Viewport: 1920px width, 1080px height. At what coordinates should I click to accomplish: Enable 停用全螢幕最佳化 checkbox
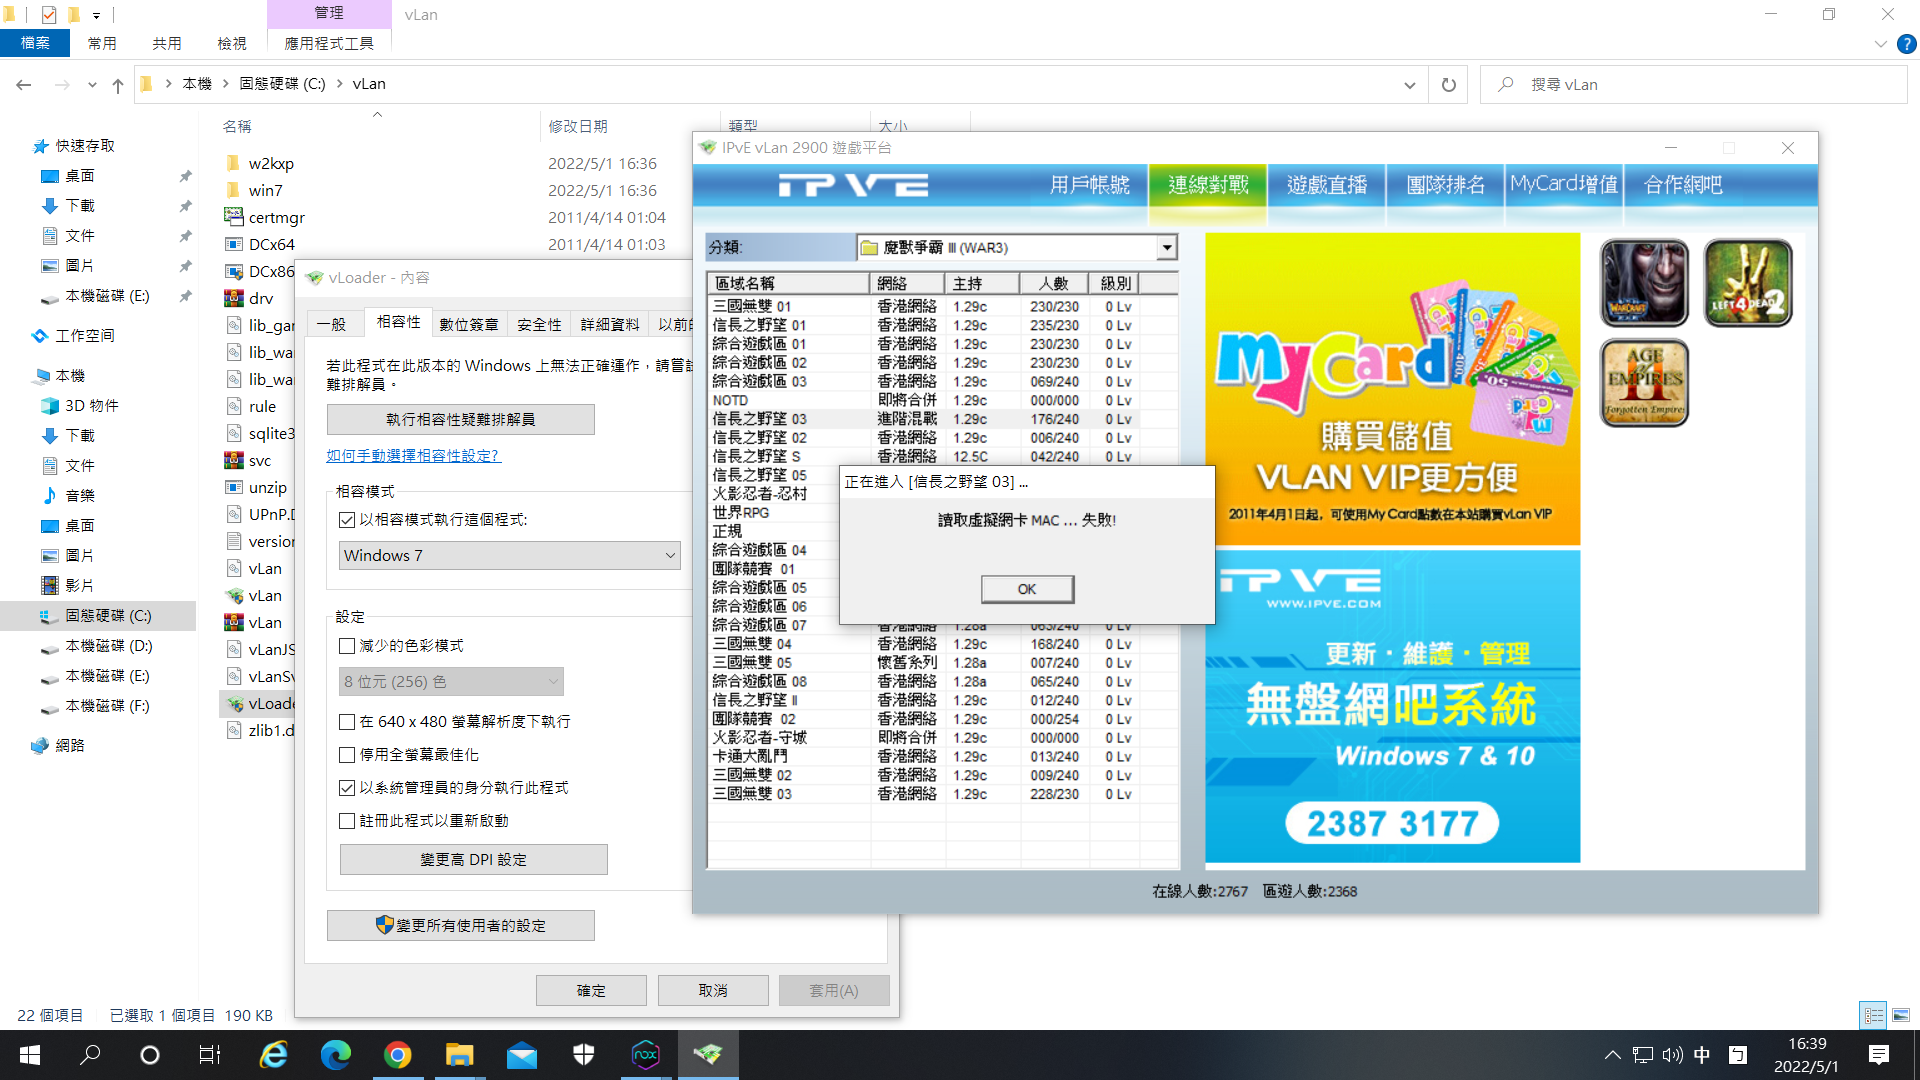point(347,755)
